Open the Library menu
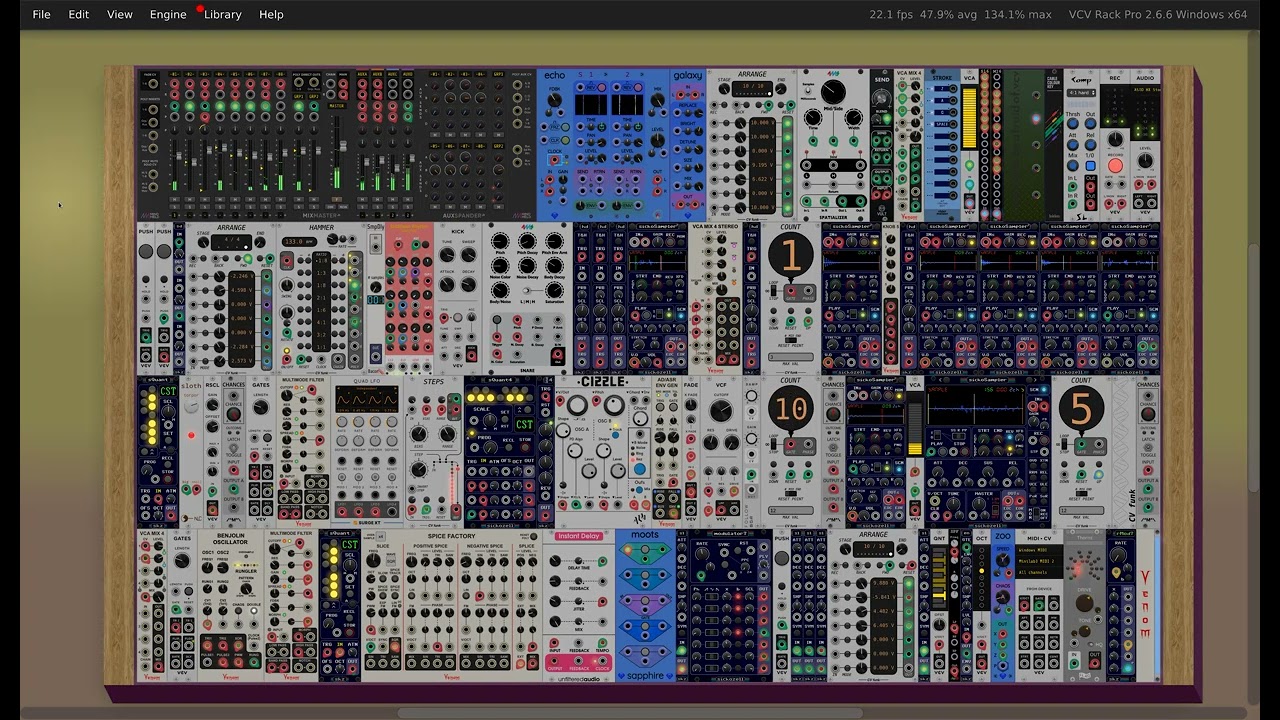1280x720 pixels. click(x=222, y=14)
